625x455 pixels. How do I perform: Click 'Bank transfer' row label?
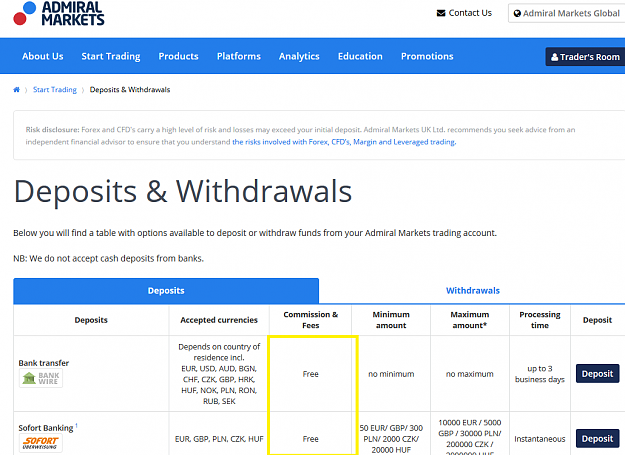click(x=44, y=363)
